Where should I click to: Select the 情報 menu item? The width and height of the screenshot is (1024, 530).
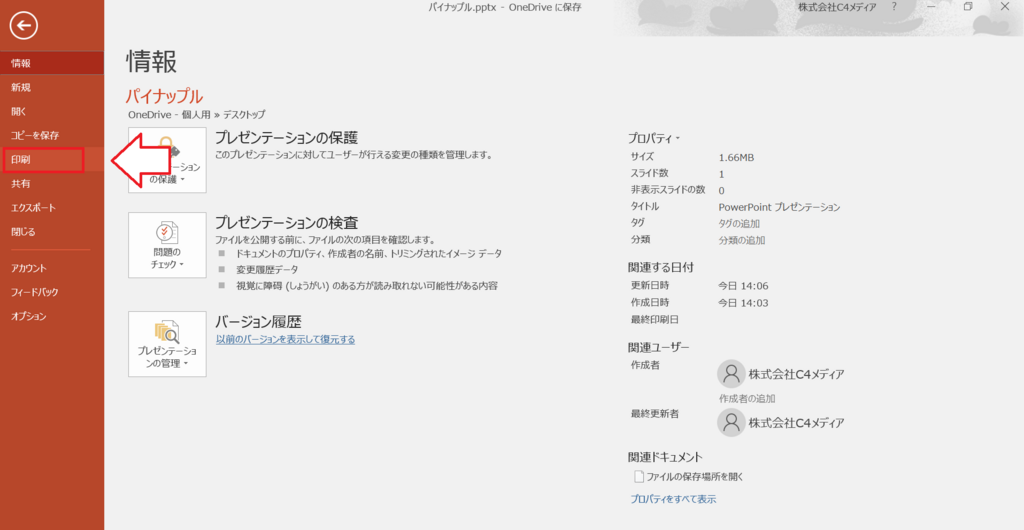(52, 63)
